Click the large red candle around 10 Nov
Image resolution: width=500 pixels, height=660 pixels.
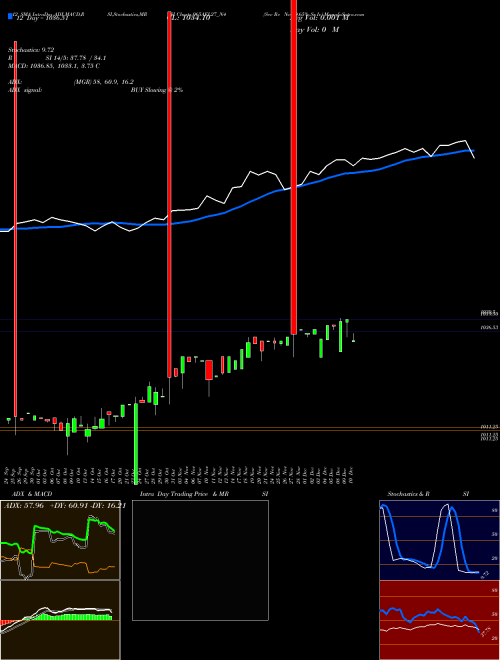[209, 370]
